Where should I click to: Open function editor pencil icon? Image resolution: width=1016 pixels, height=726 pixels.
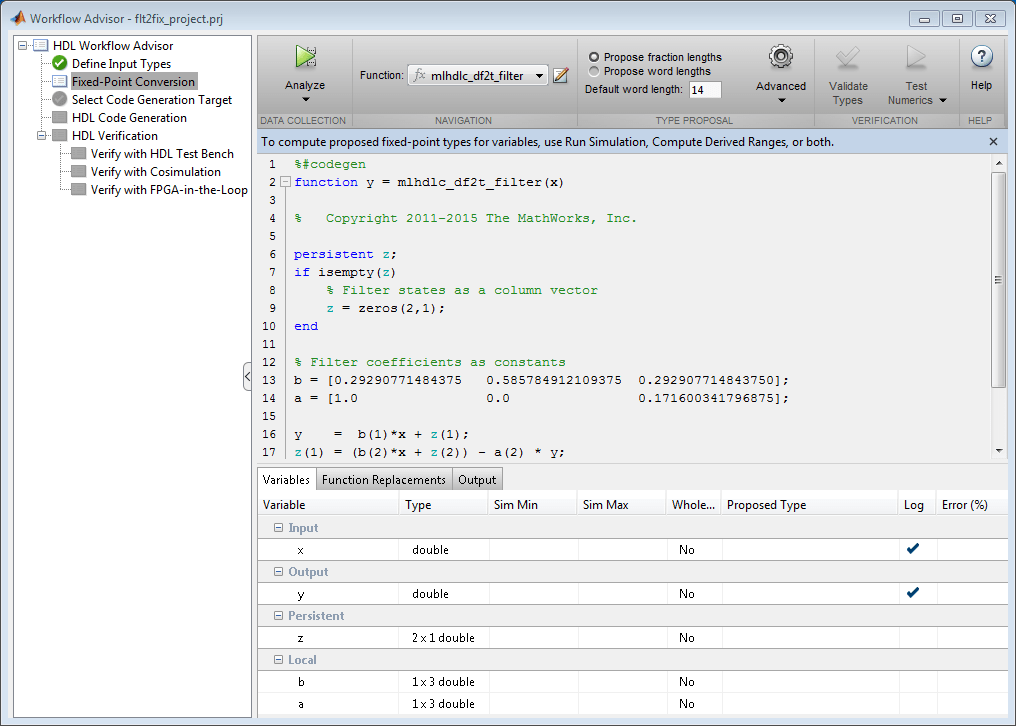(x=561, y=75)
